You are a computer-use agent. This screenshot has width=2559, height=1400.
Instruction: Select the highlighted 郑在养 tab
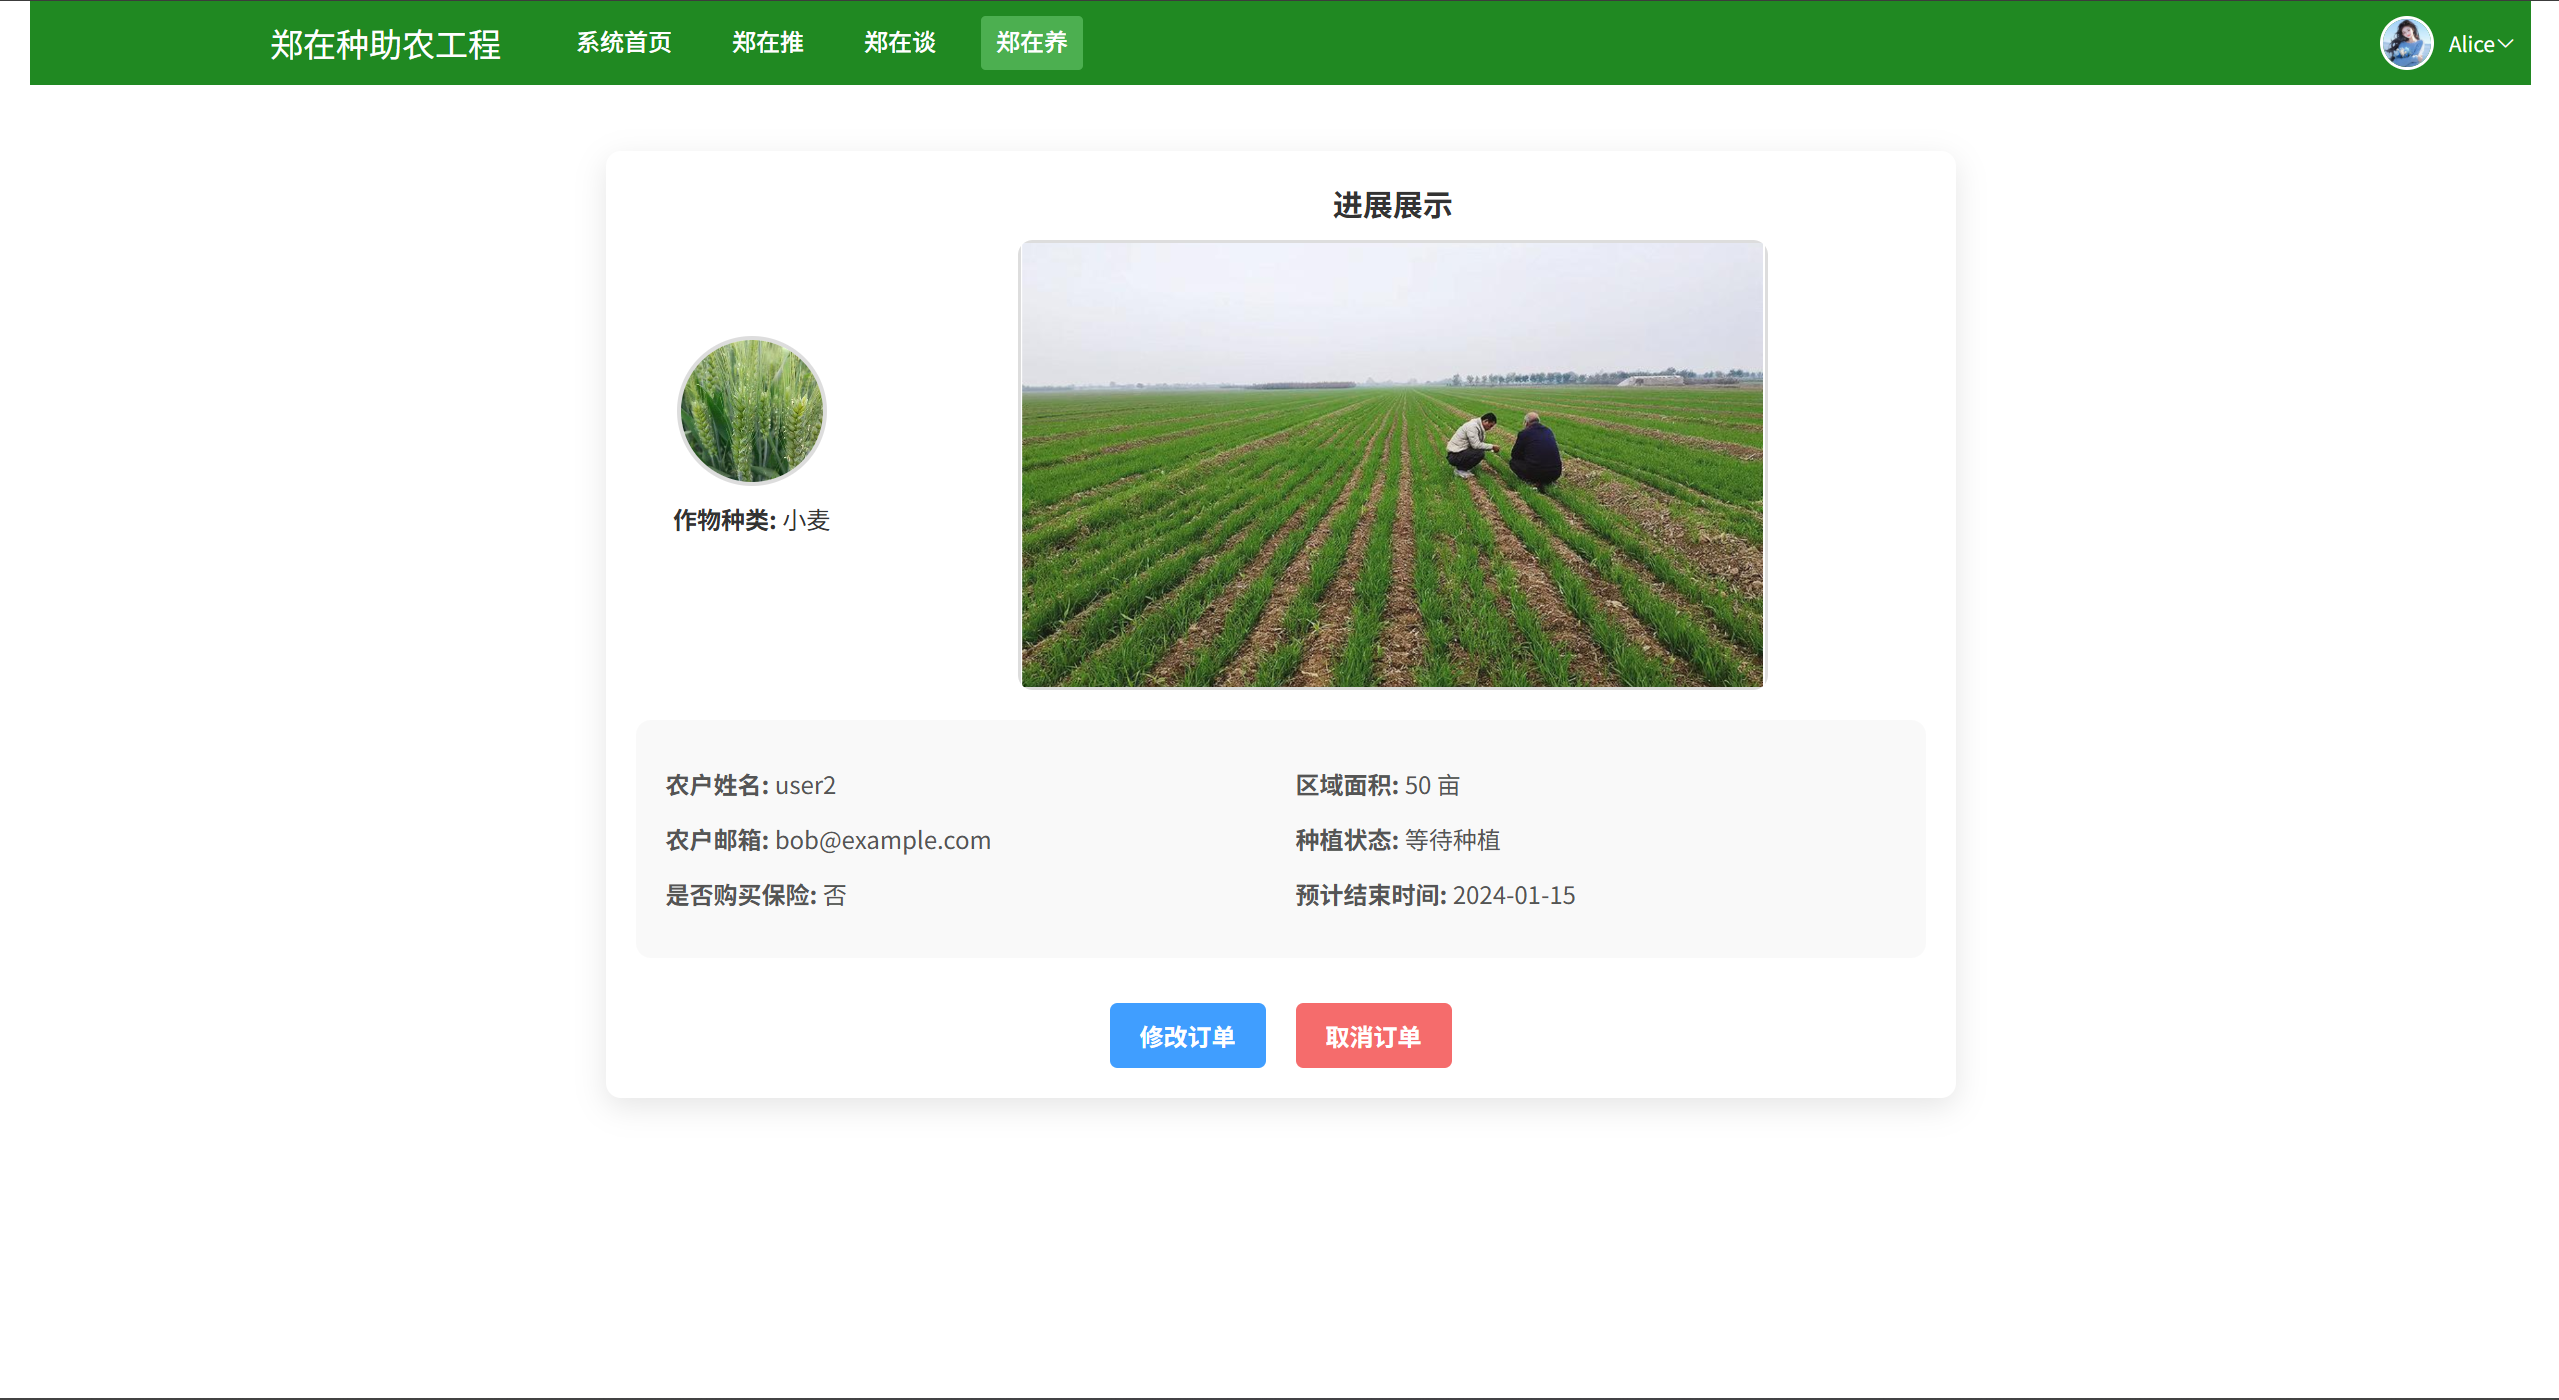point(1031,43)
